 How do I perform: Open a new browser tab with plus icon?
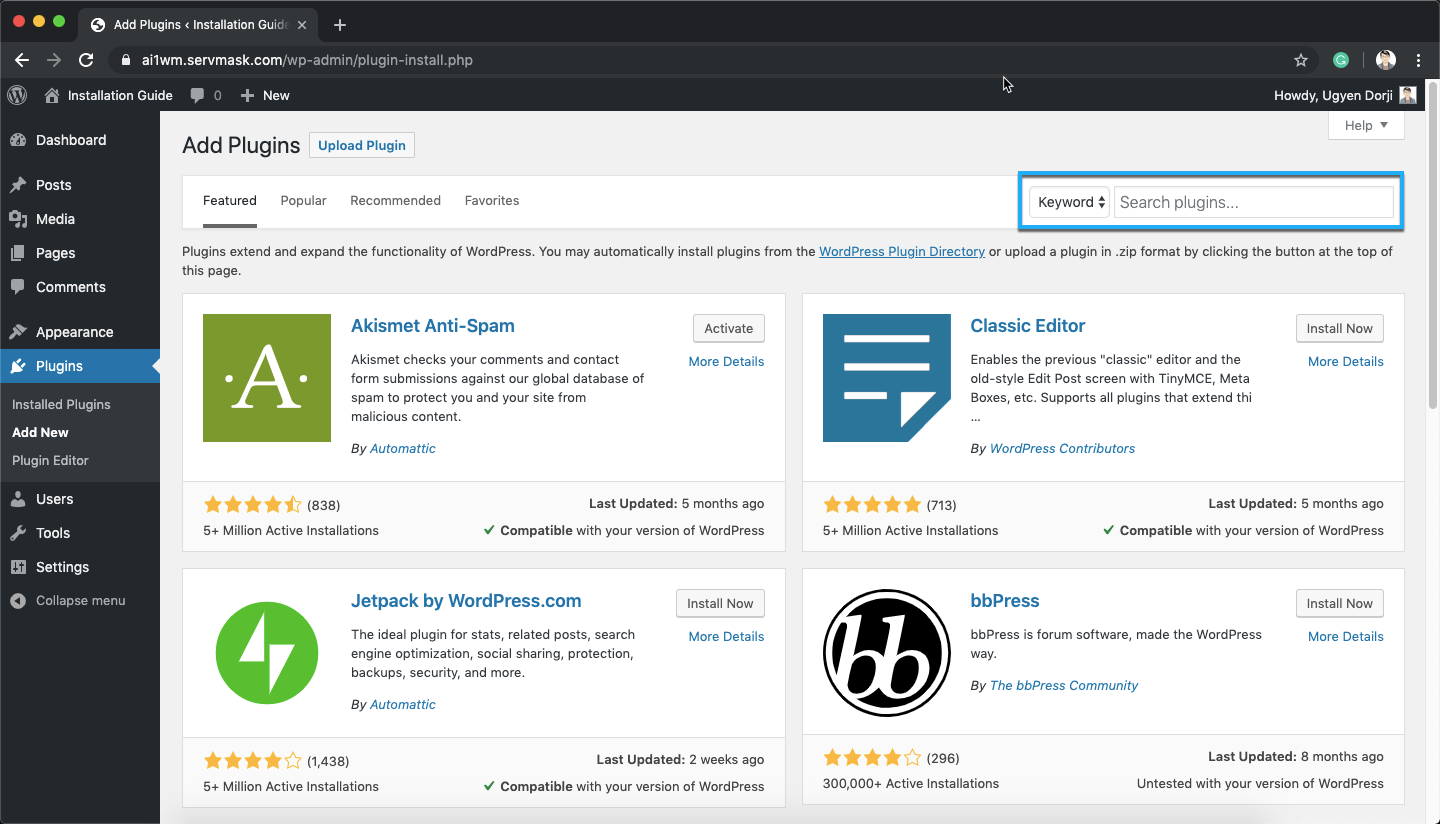[x=340, y=25]
